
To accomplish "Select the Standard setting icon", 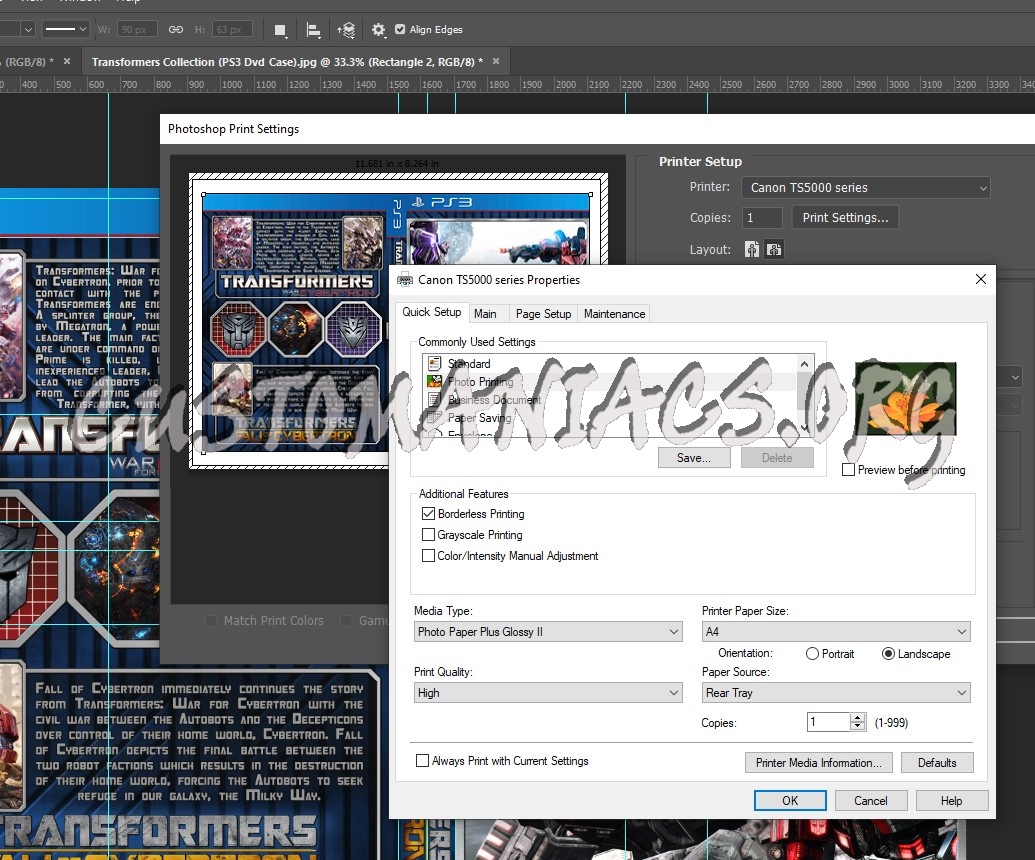I will pos(434,363).
